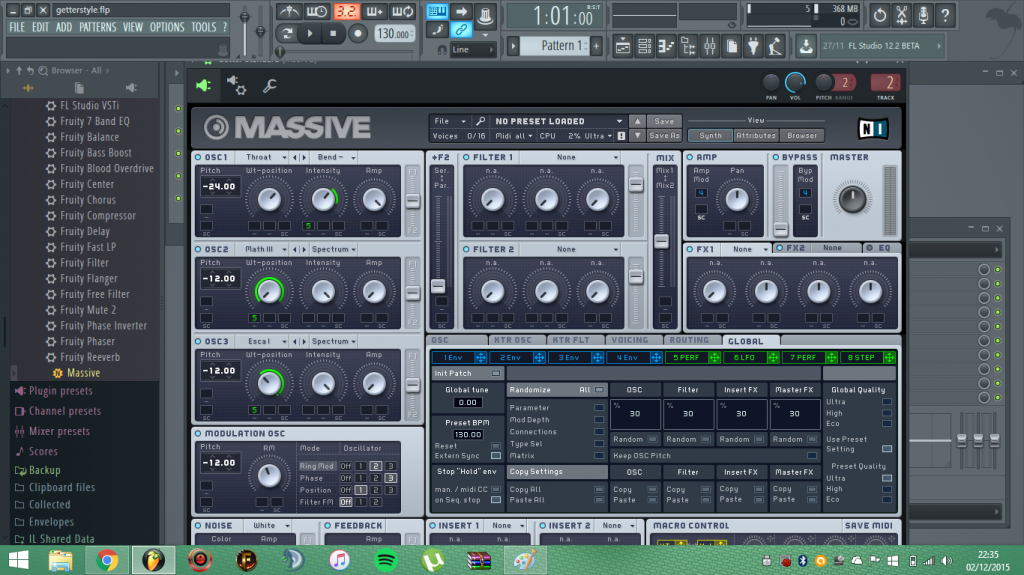
Task: Open Filter 1 type dropdown showing None
Action: [x=570, y=157]
